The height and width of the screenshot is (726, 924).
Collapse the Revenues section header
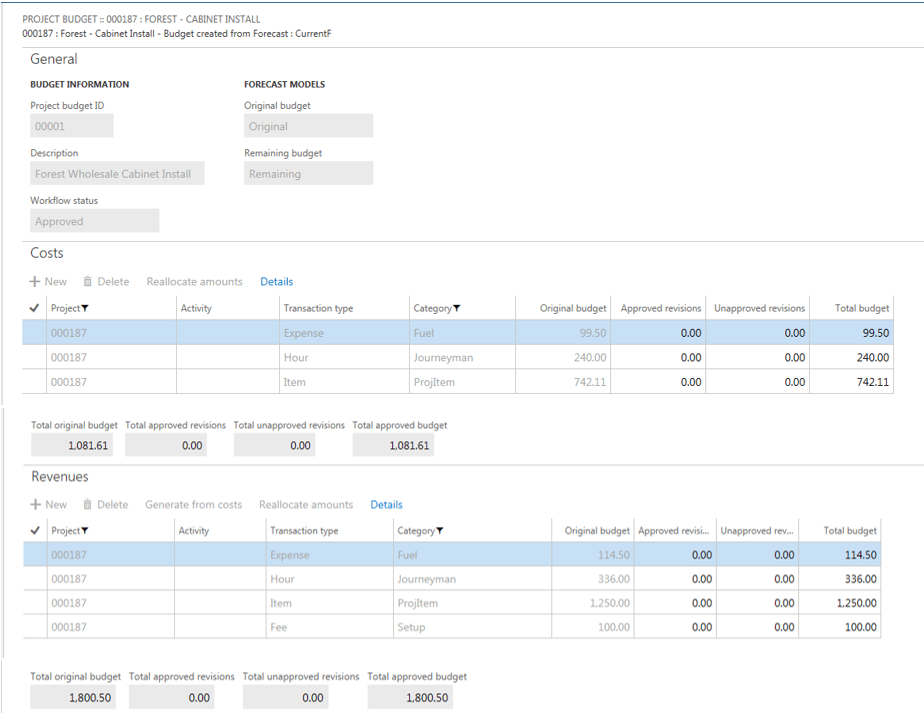(59, 477)
